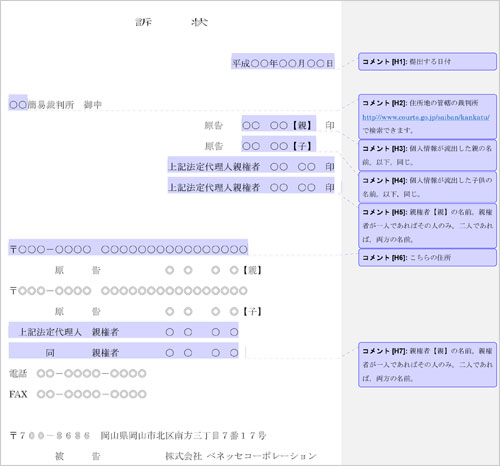500x466 pixels.
Task: Select comment H5 about custodial parent name
Action: click(427, 226)
